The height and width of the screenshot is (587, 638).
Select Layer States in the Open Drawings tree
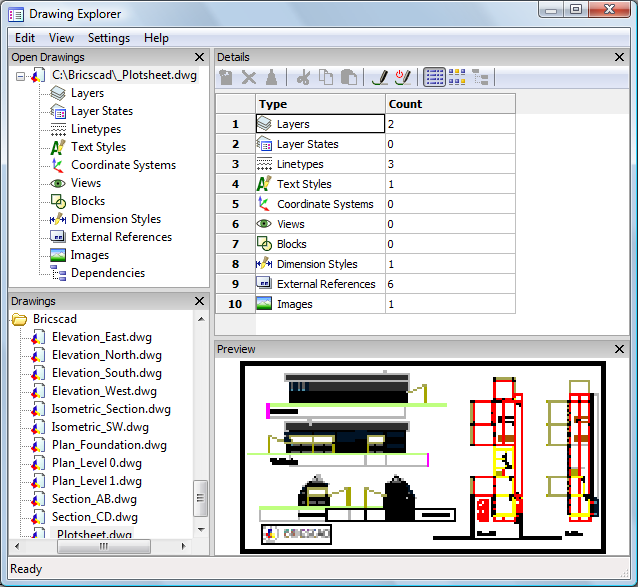tap(102, 111)
